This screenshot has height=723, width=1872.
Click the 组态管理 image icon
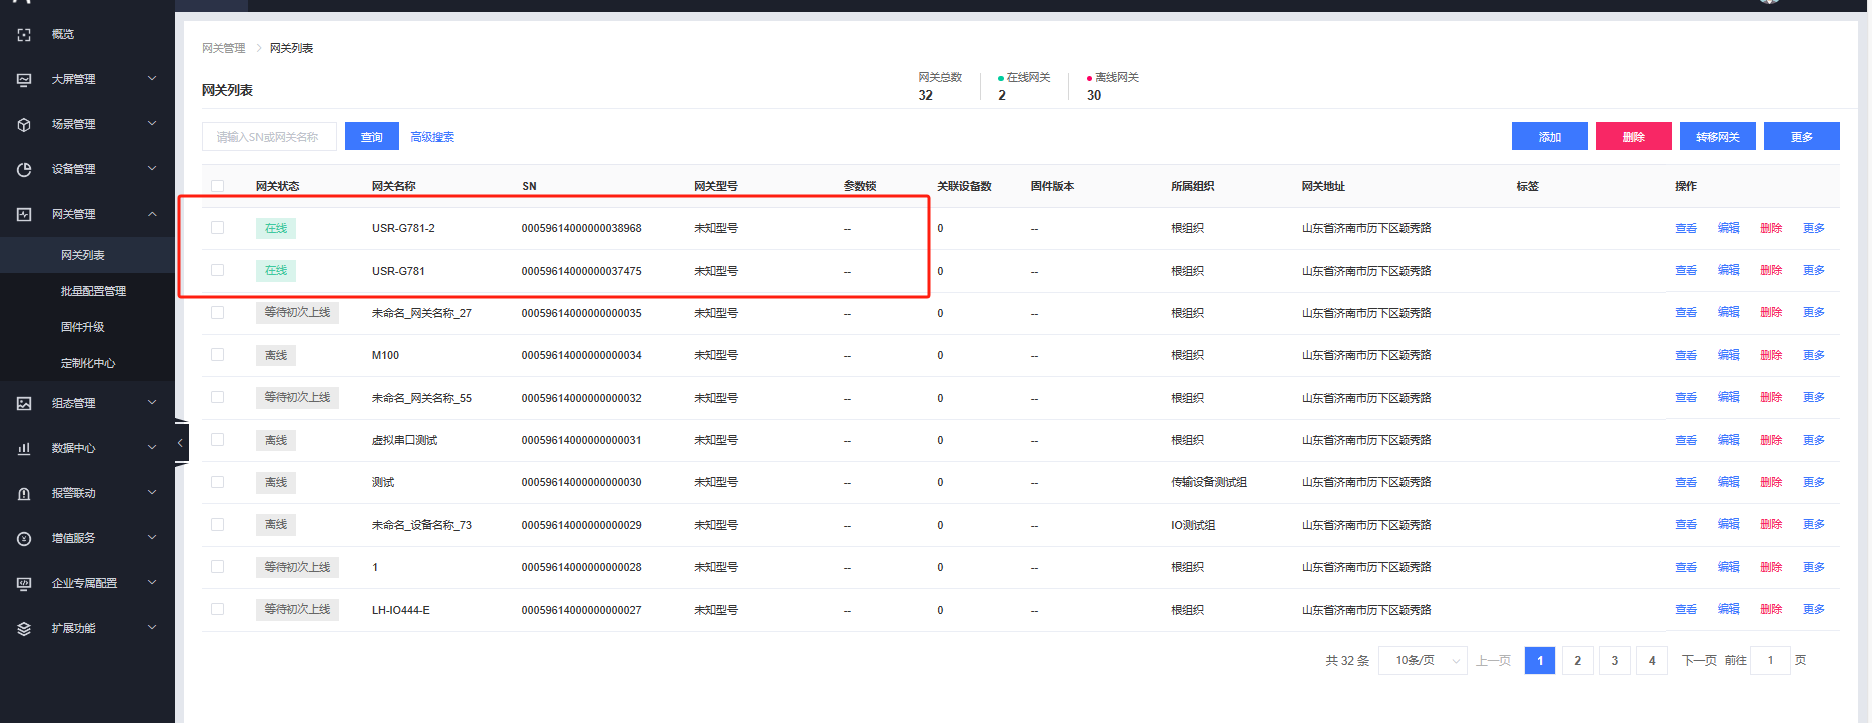(24, 404)
